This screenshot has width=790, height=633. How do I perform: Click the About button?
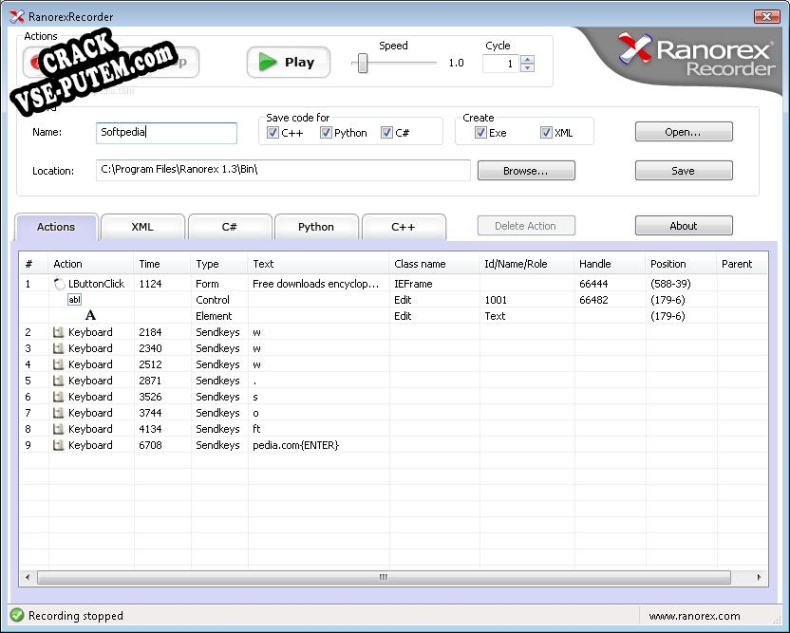[x=684, y=226]
